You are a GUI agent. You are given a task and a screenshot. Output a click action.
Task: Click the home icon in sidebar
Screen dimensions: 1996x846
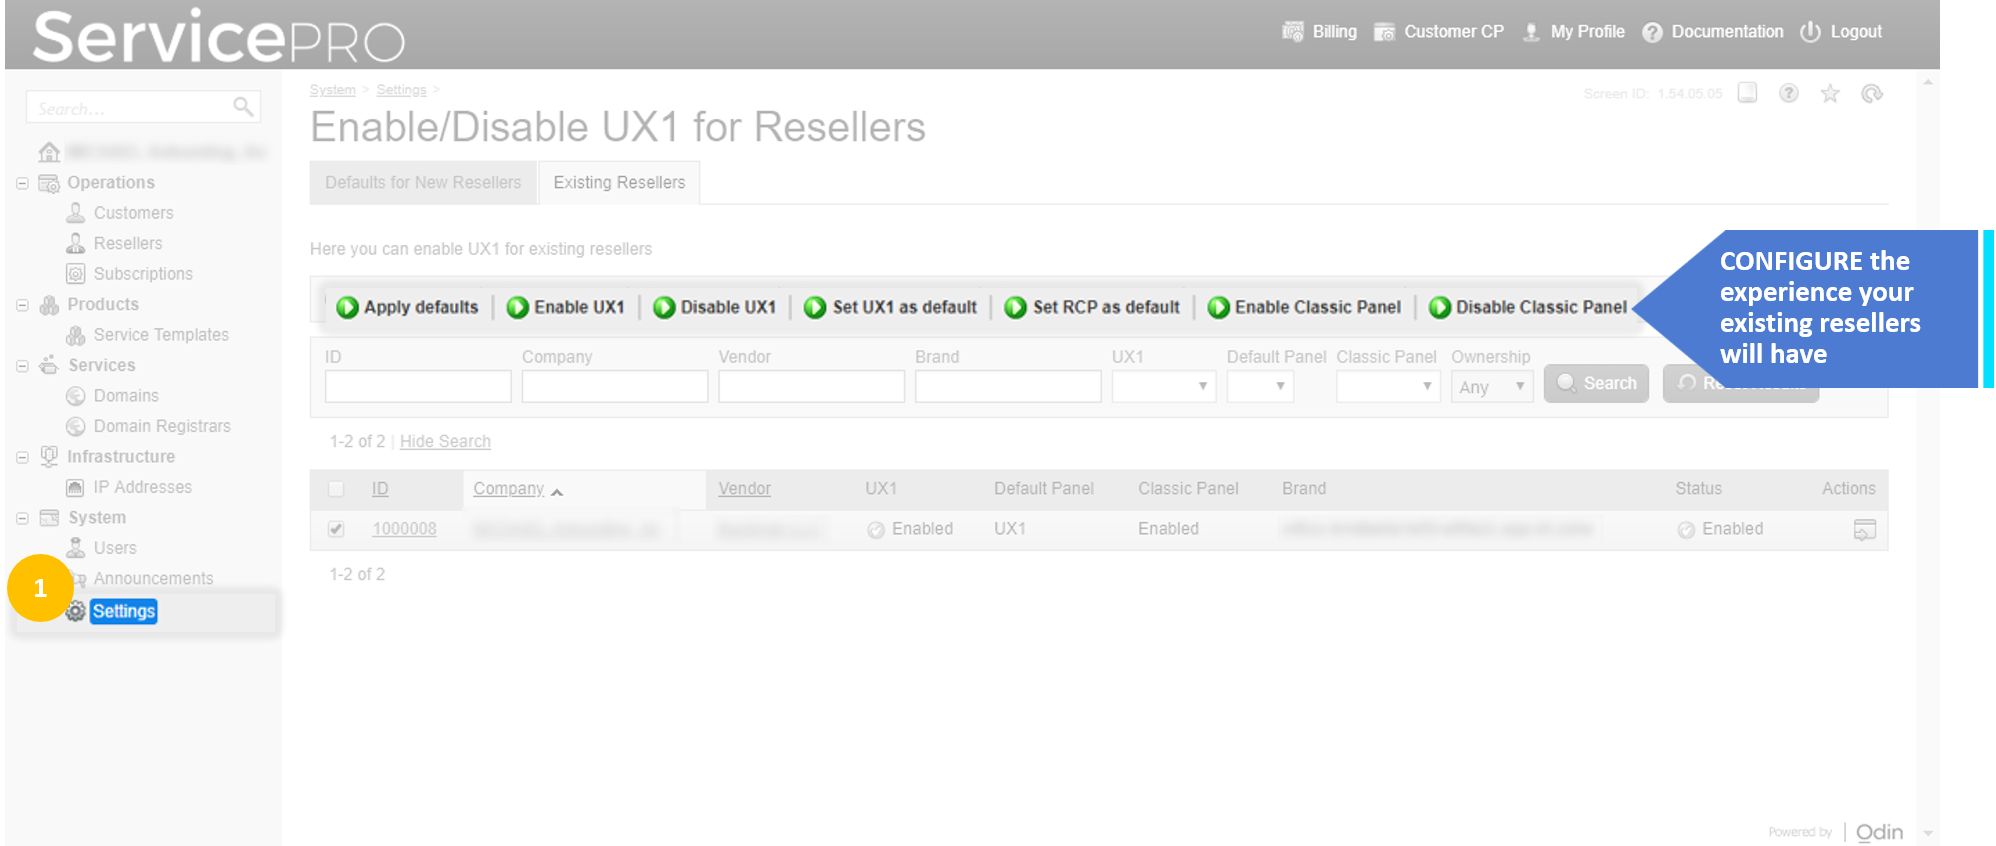49,152
